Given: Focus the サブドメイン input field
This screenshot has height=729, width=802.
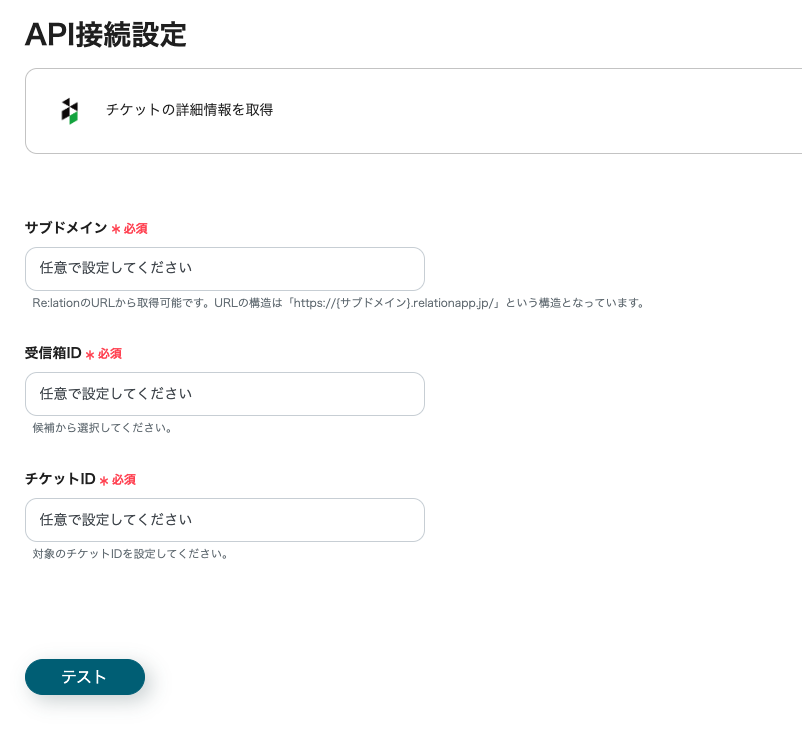Looking at the screenshot, I should 224,269.
